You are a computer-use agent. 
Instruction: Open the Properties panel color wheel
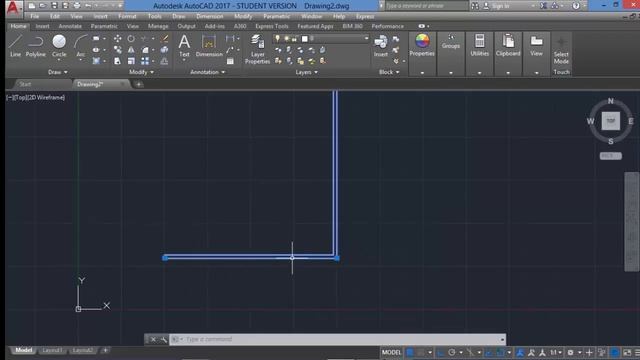click(422, 41)
